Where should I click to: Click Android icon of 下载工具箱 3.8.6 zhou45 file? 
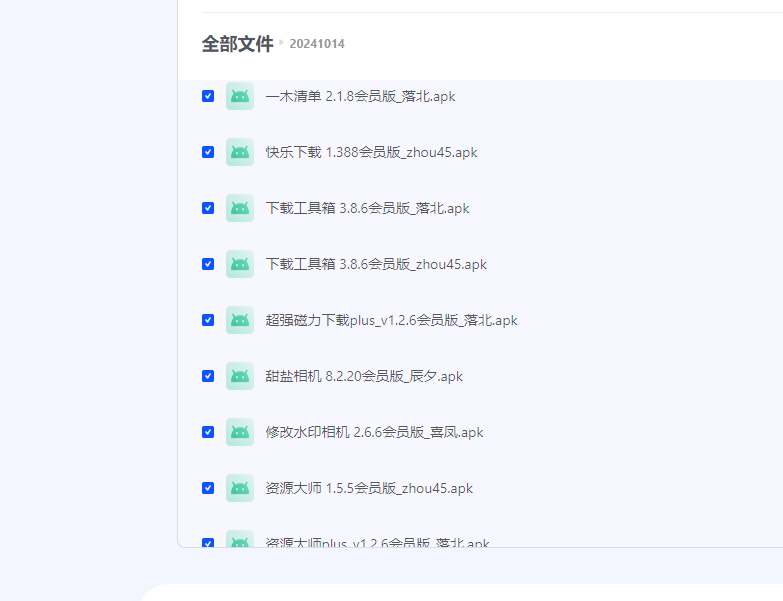point(240,264)
